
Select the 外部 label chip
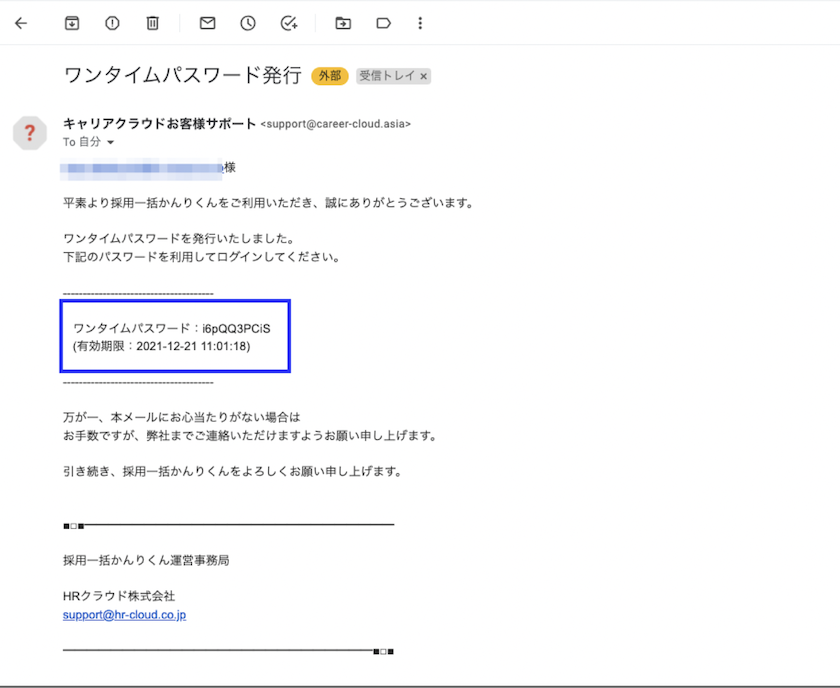(329, 75)
